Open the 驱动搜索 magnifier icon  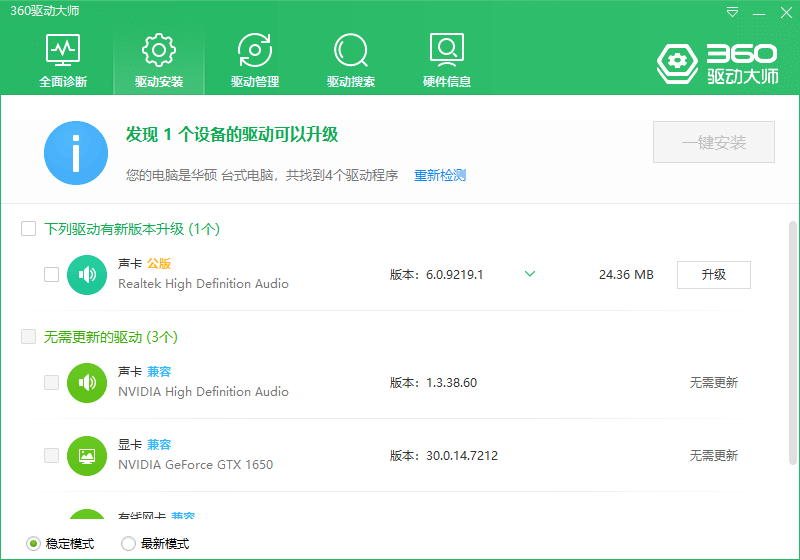click(x=351, y=49)
